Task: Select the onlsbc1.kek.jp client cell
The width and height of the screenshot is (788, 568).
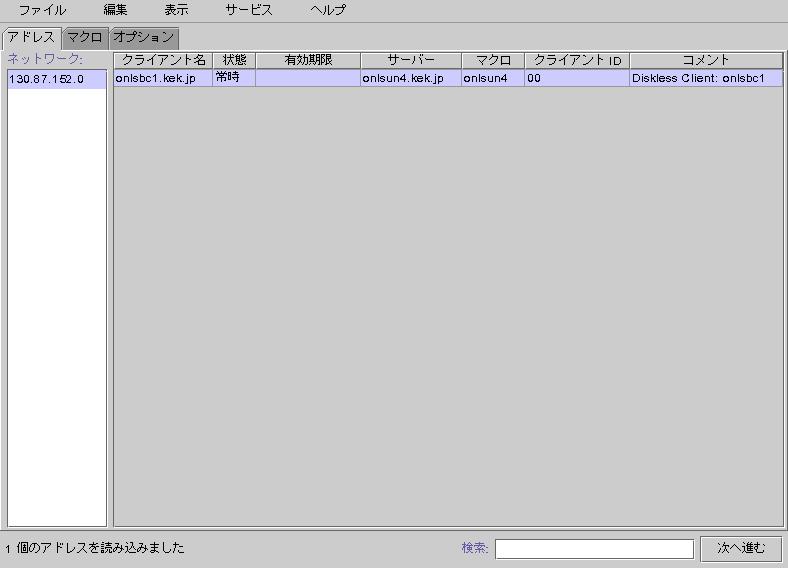Action: pyautogui.click(x=163, y=78)
